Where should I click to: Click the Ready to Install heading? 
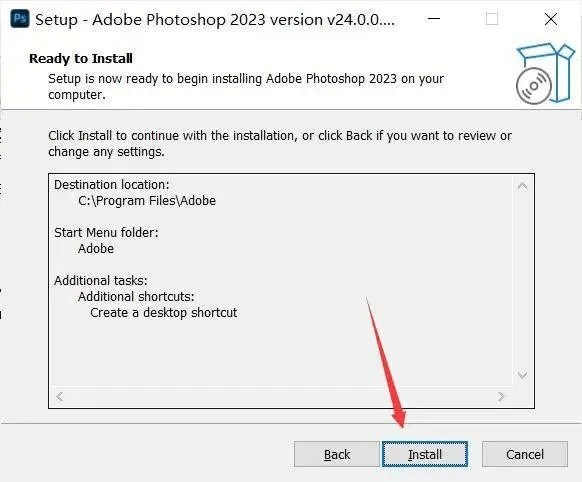point(81,59)
